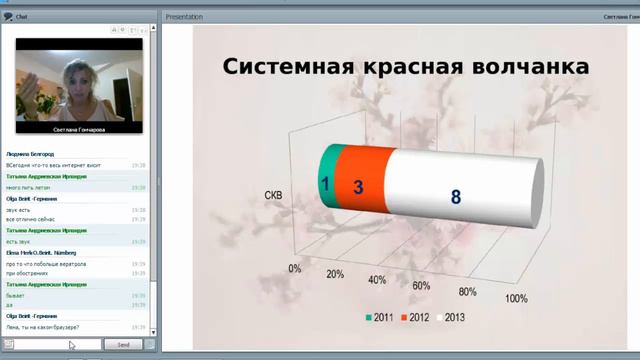
Task: Click the Send button in the chat
Action: [x=123, y=345]
